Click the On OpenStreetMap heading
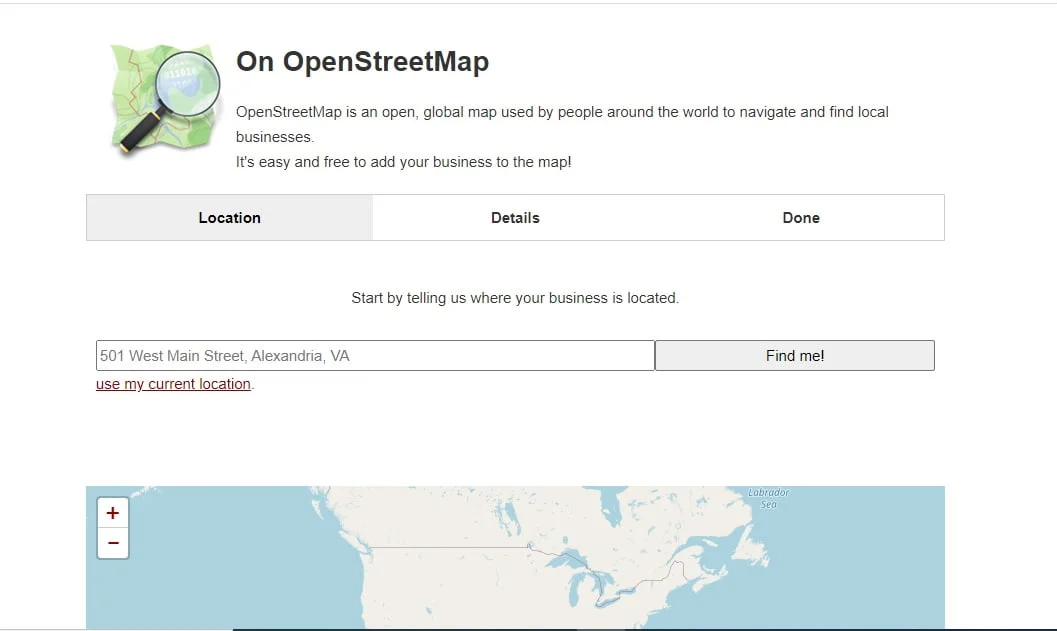Viewport: 1057px width, 631px height. click(x=362, y=61)
